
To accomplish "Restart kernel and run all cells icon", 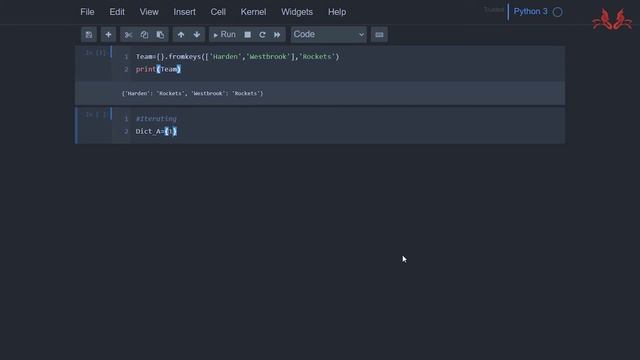I will point(277,35).
